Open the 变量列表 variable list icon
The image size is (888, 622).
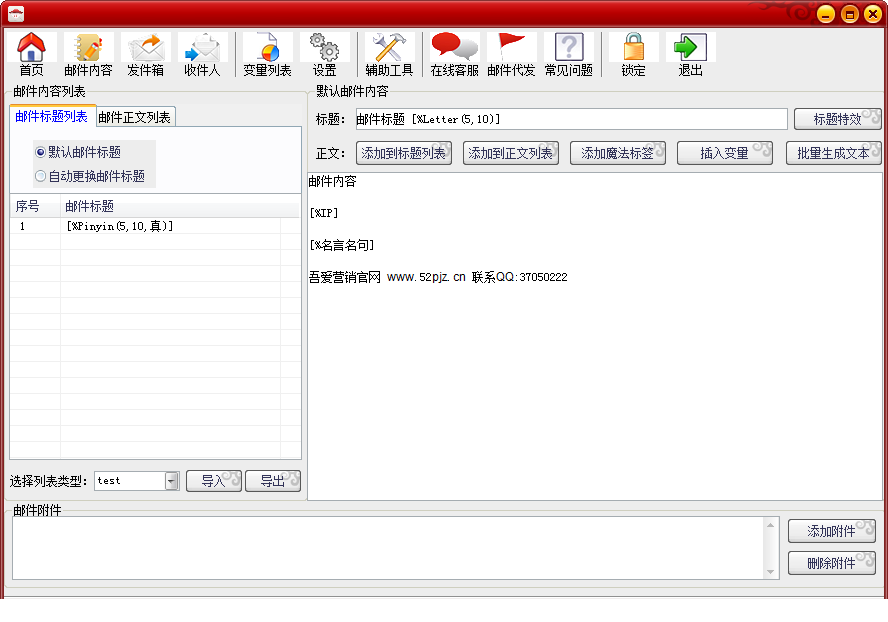267,54
